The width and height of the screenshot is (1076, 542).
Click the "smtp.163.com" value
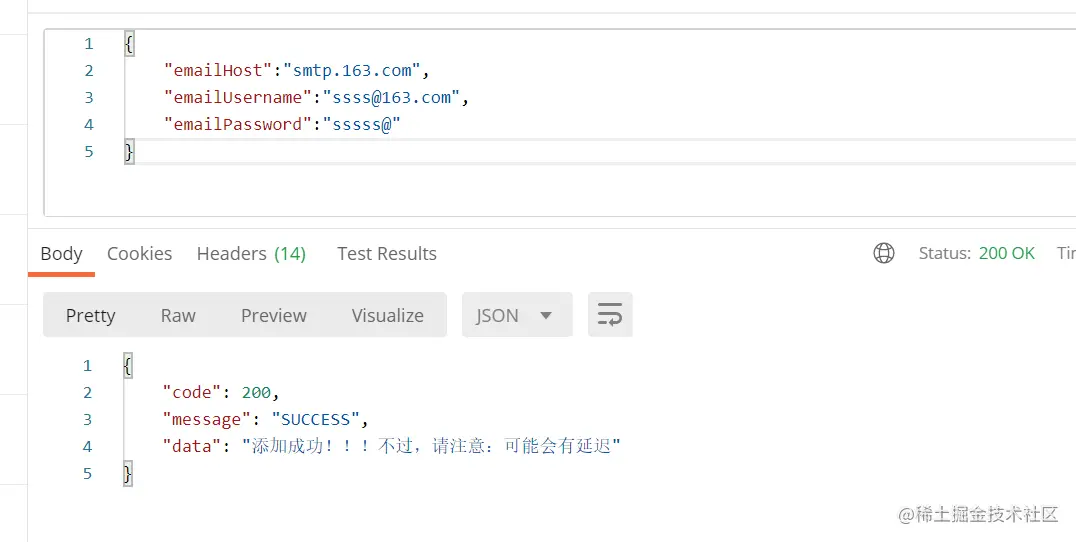pos(351,70)
